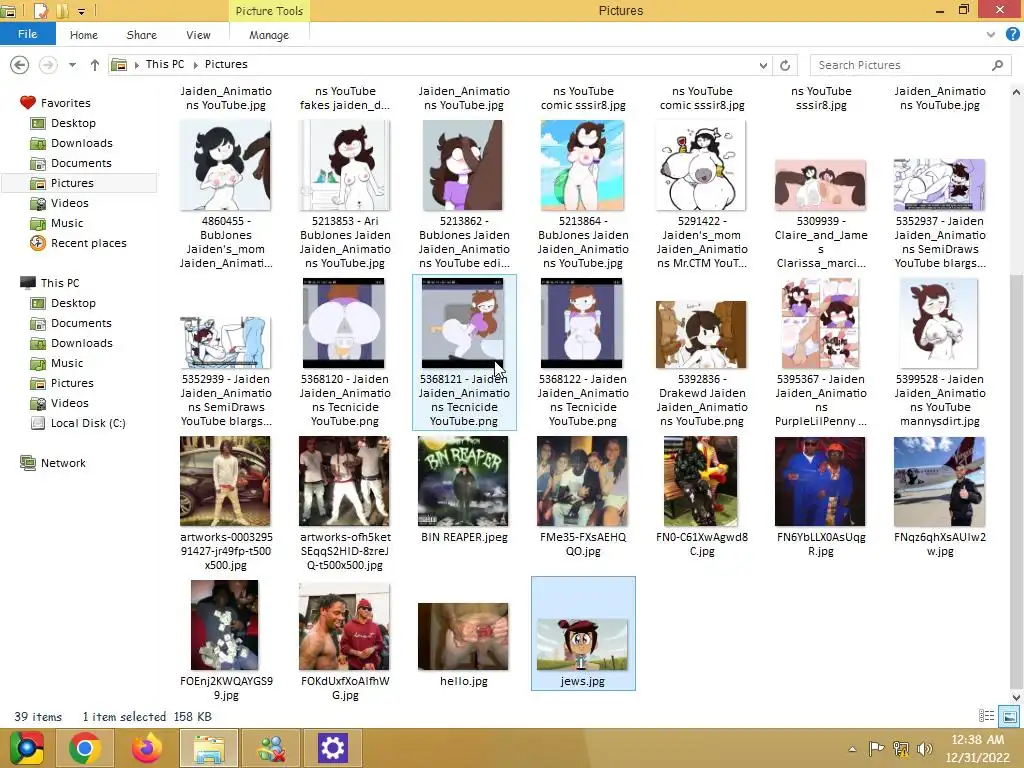Select the FNqz6qhXsAUIw2w.jpg airplane photo
This screenshot has width=1024, height=768.
pyautogui.click(x=940, y=496)
